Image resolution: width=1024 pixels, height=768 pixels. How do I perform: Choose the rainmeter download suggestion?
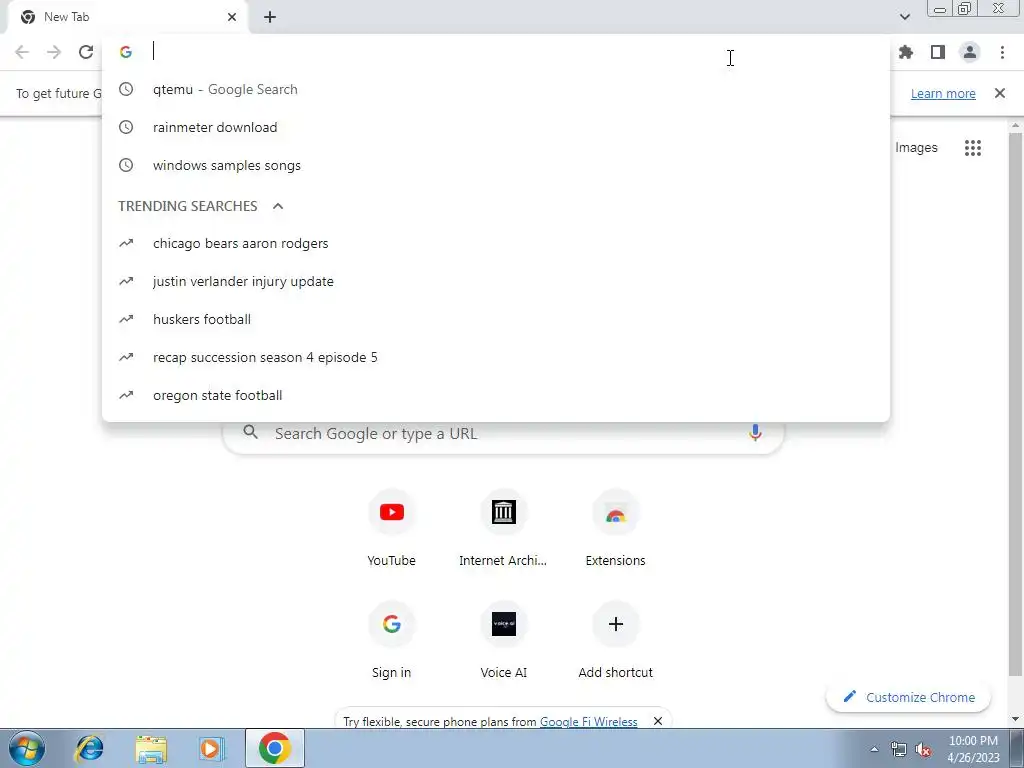496,127
